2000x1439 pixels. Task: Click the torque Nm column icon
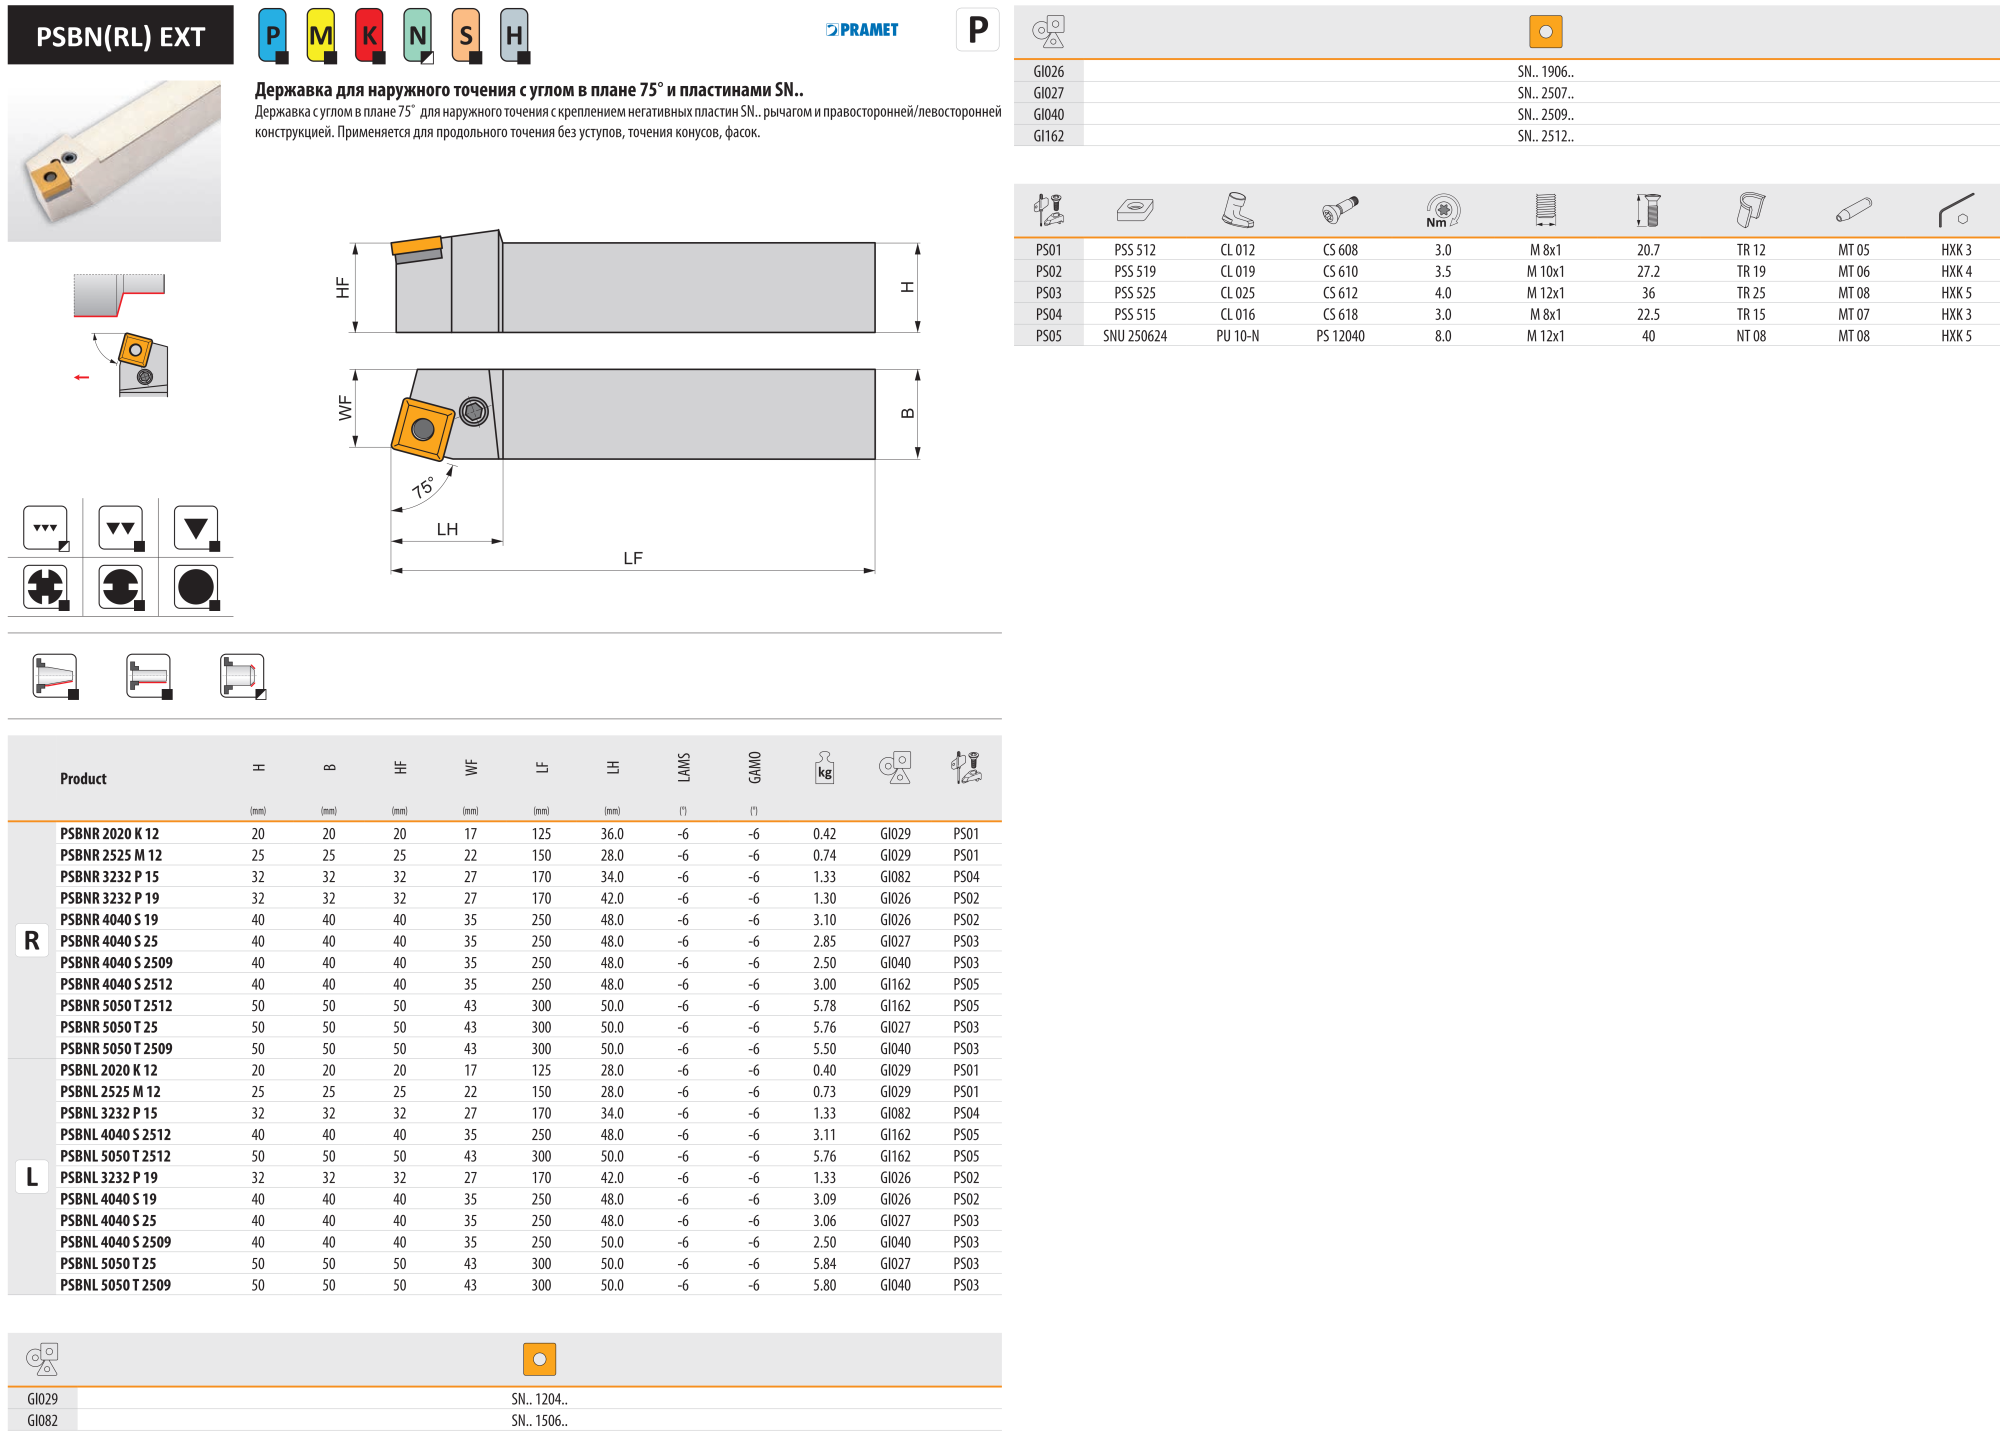pyautogui.click(x=1442, y=210)
